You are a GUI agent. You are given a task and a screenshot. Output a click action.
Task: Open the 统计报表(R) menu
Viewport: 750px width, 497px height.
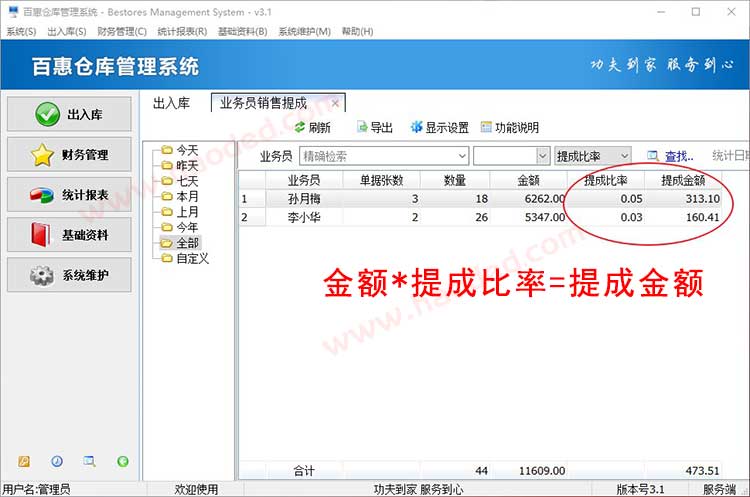(x=182, y=32)
